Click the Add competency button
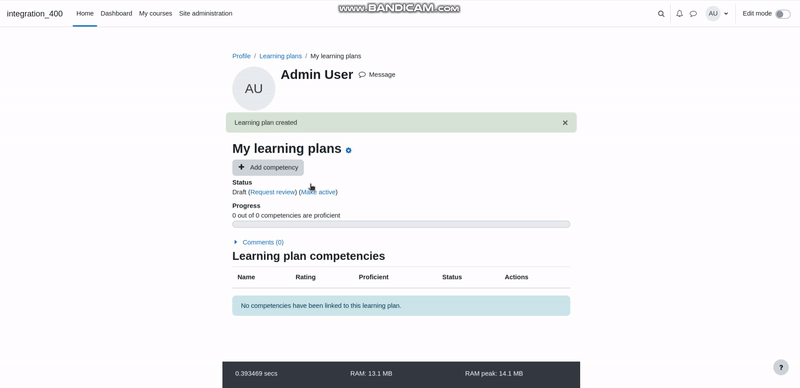 tap(268, 167)
